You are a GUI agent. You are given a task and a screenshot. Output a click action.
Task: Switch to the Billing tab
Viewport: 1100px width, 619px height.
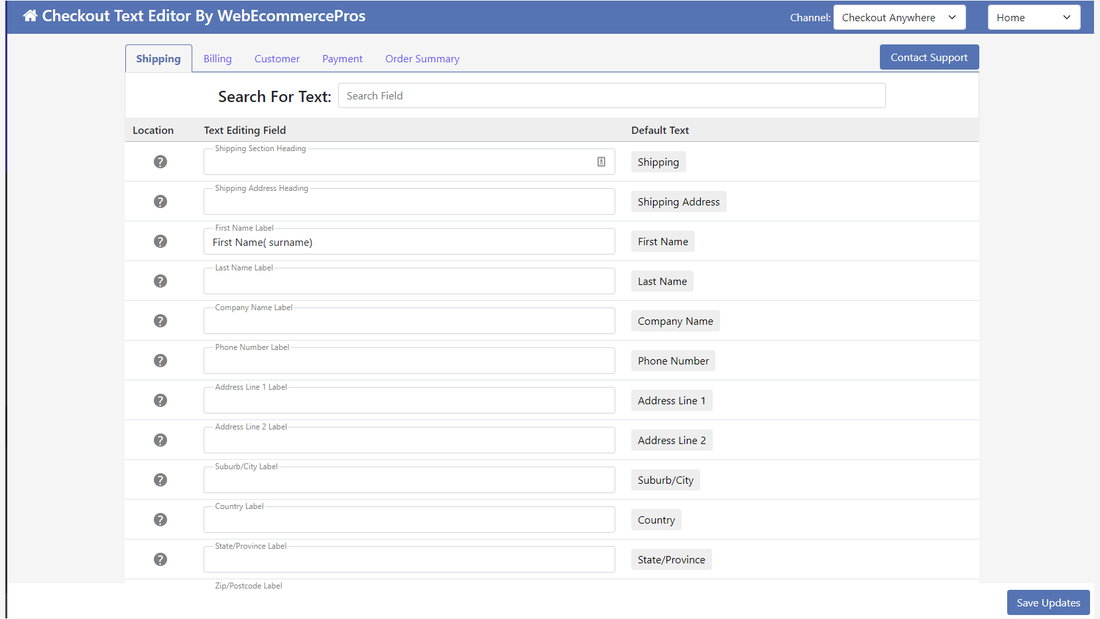(x=217, y=59)
